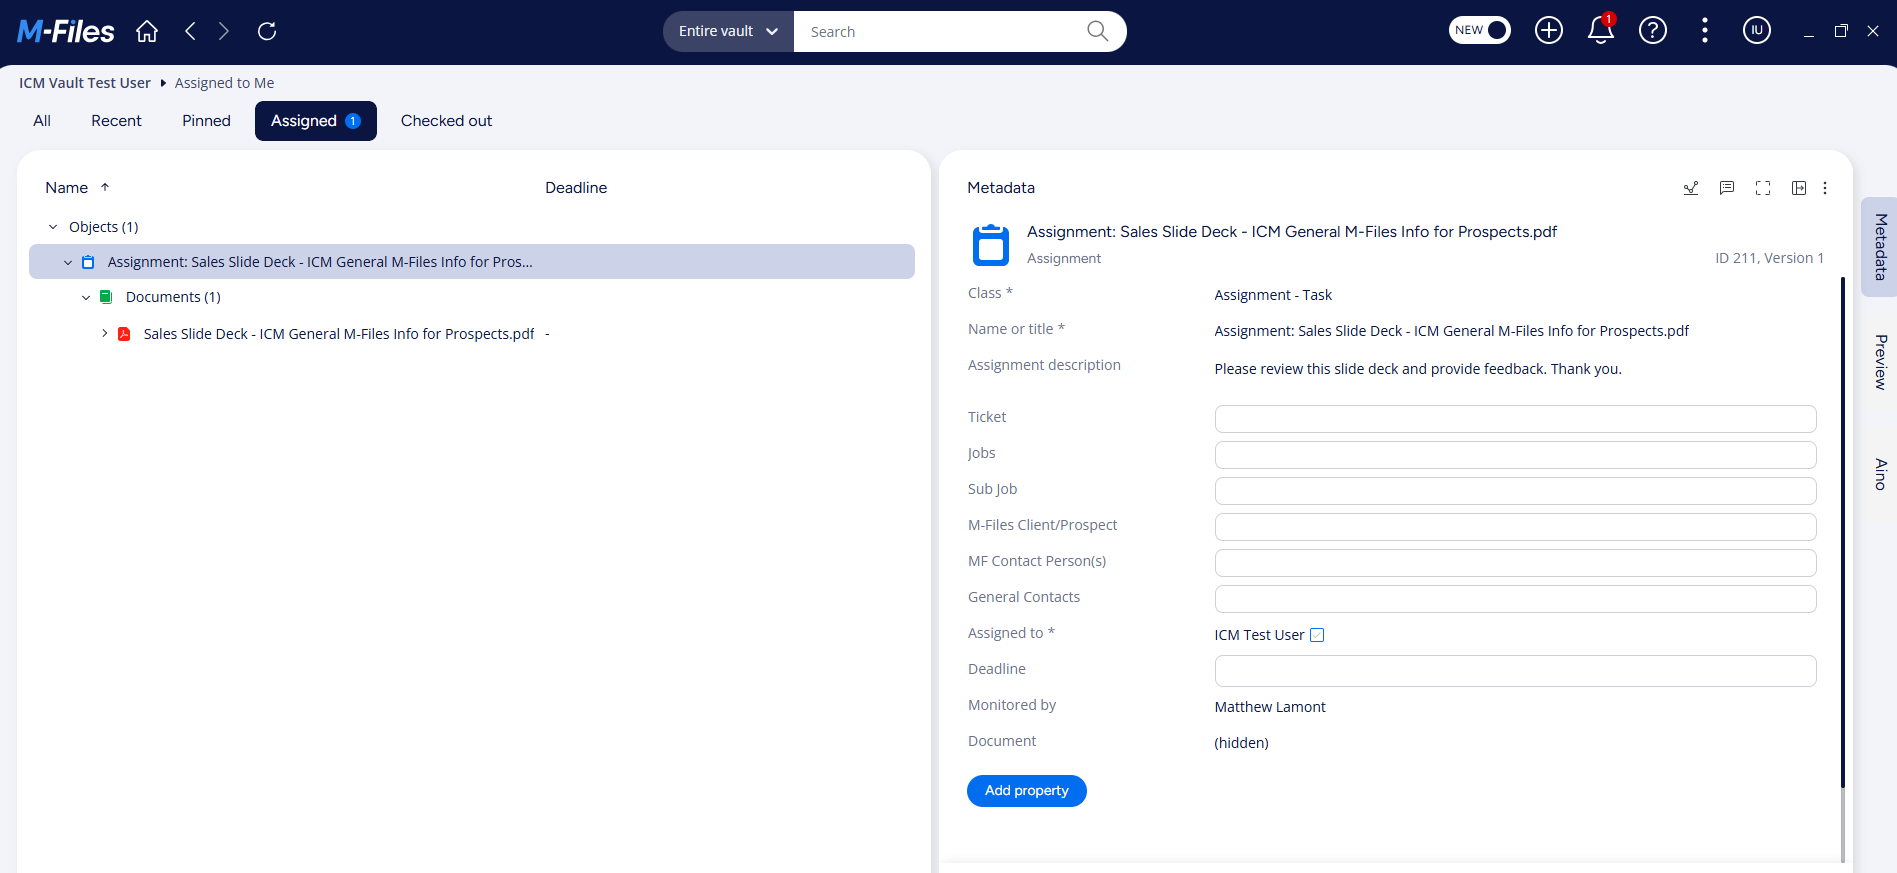Open the notifications bell

(x=1601, y=30)
